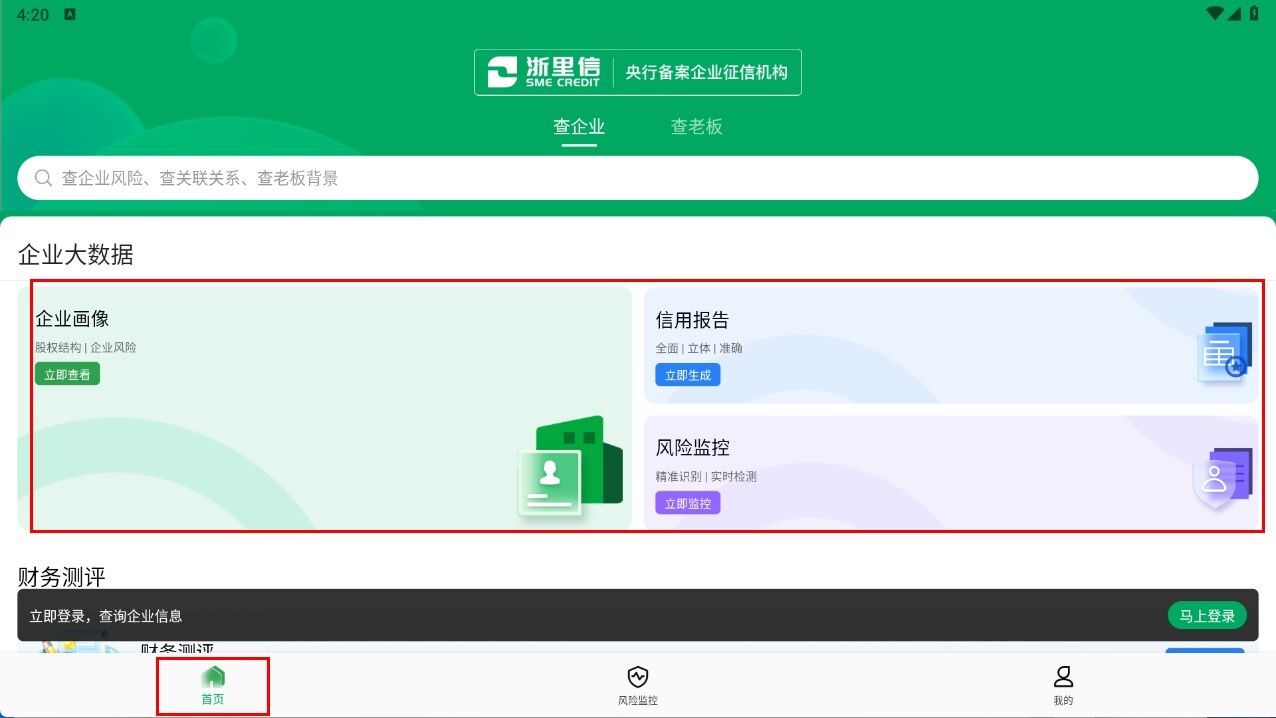Tap the 央行备案企业征信机构 header label

tap(706, 72)
